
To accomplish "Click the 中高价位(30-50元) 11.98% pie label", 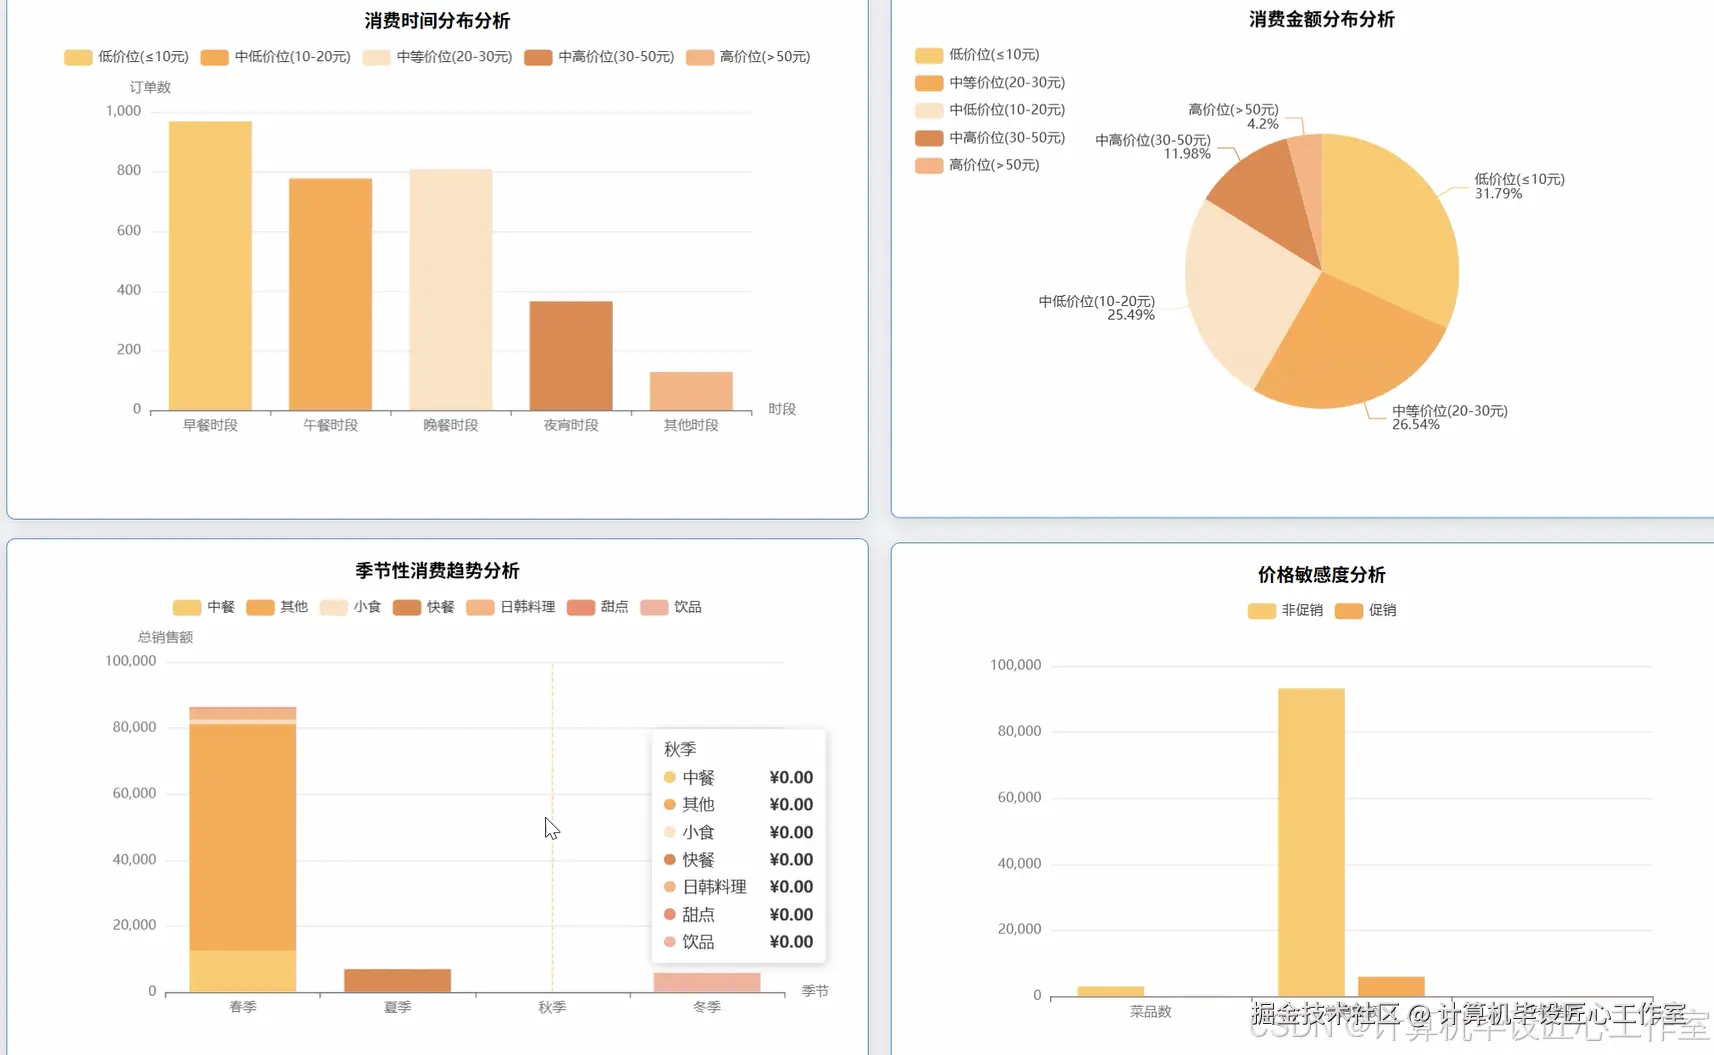I will tap(1153, 147).
